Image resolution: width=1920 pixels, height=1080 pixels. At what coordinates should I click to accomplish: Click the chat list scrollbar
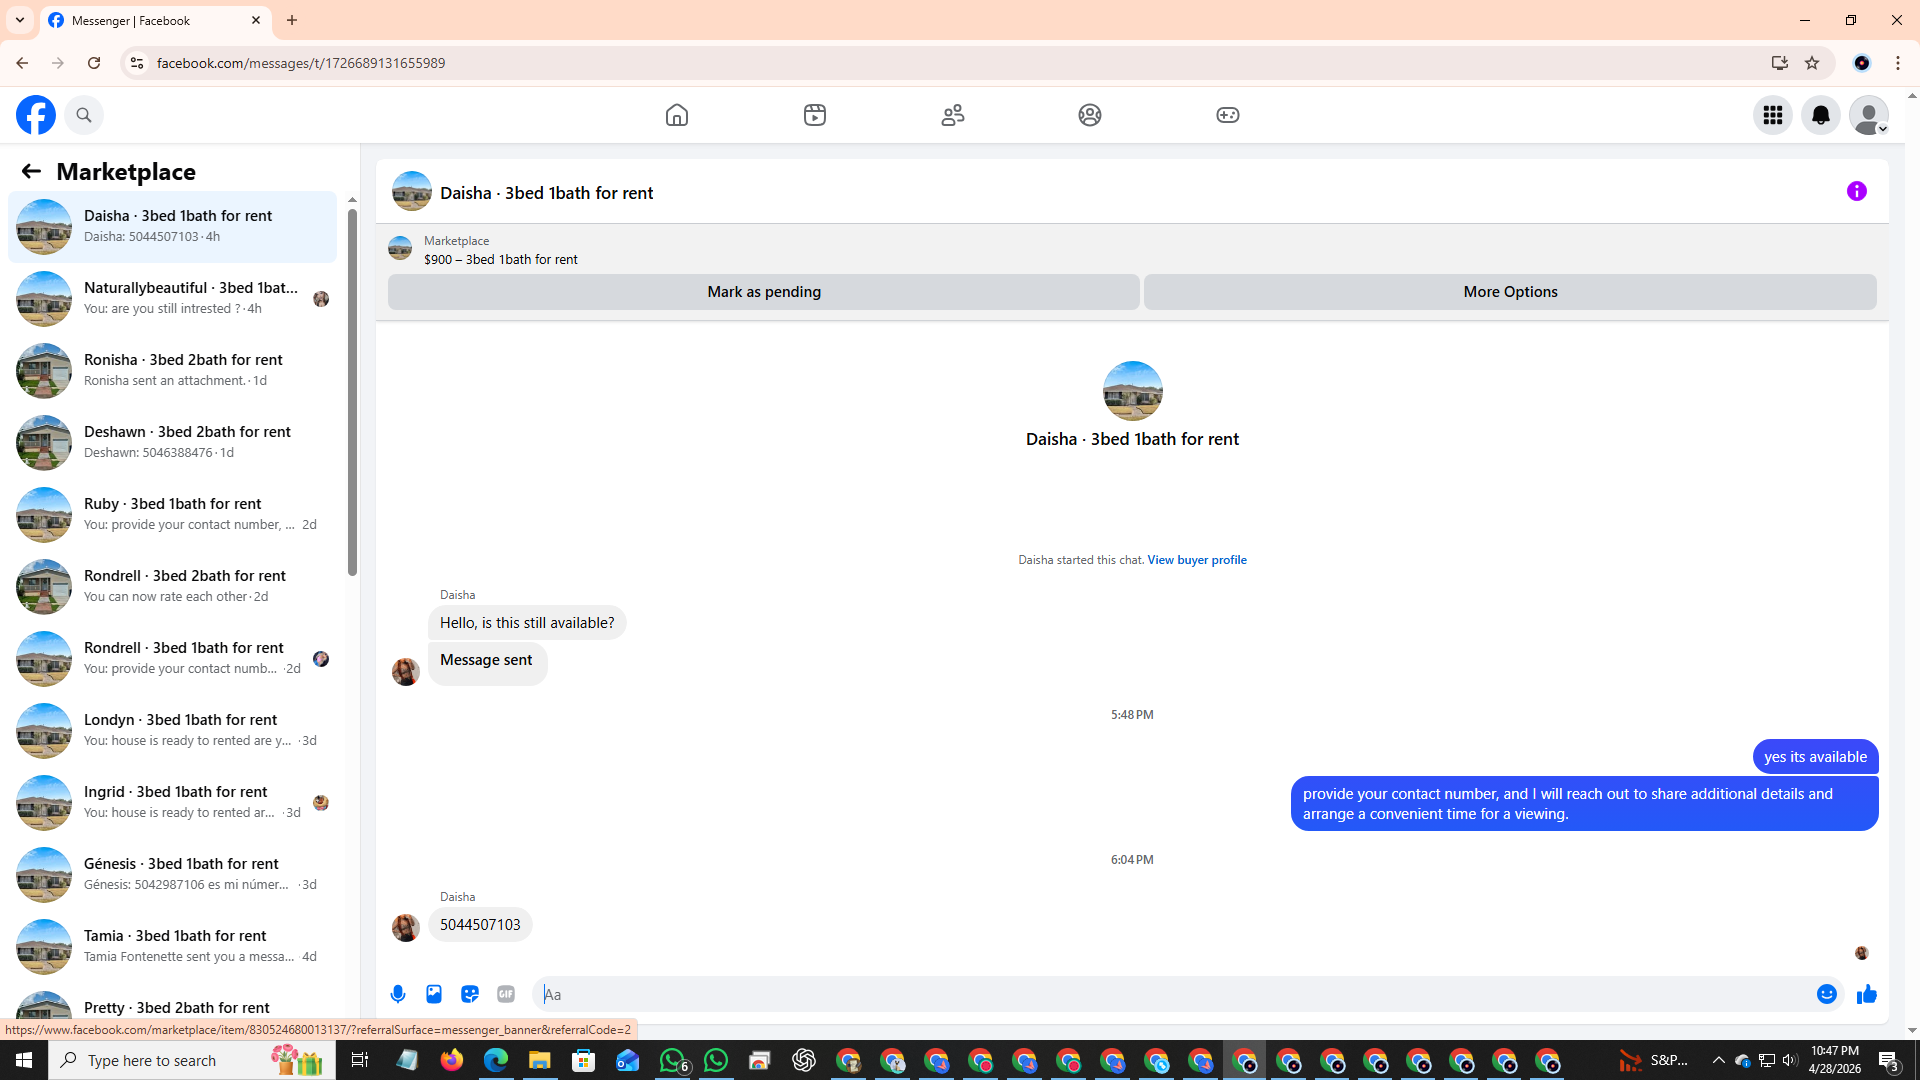click(352, 390)
